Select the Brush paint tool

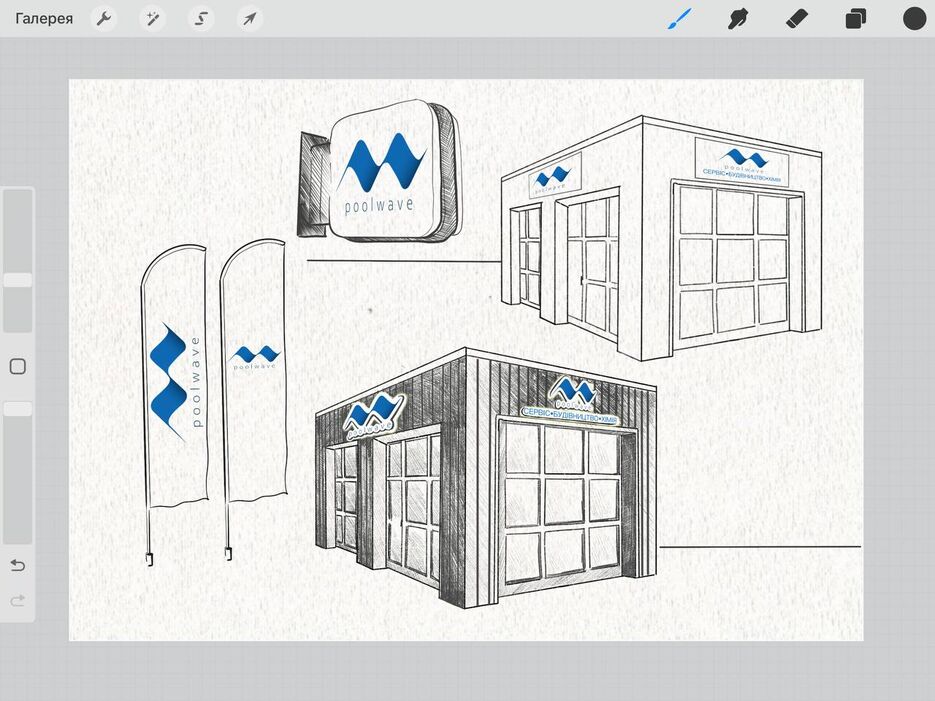pos(679,18)
